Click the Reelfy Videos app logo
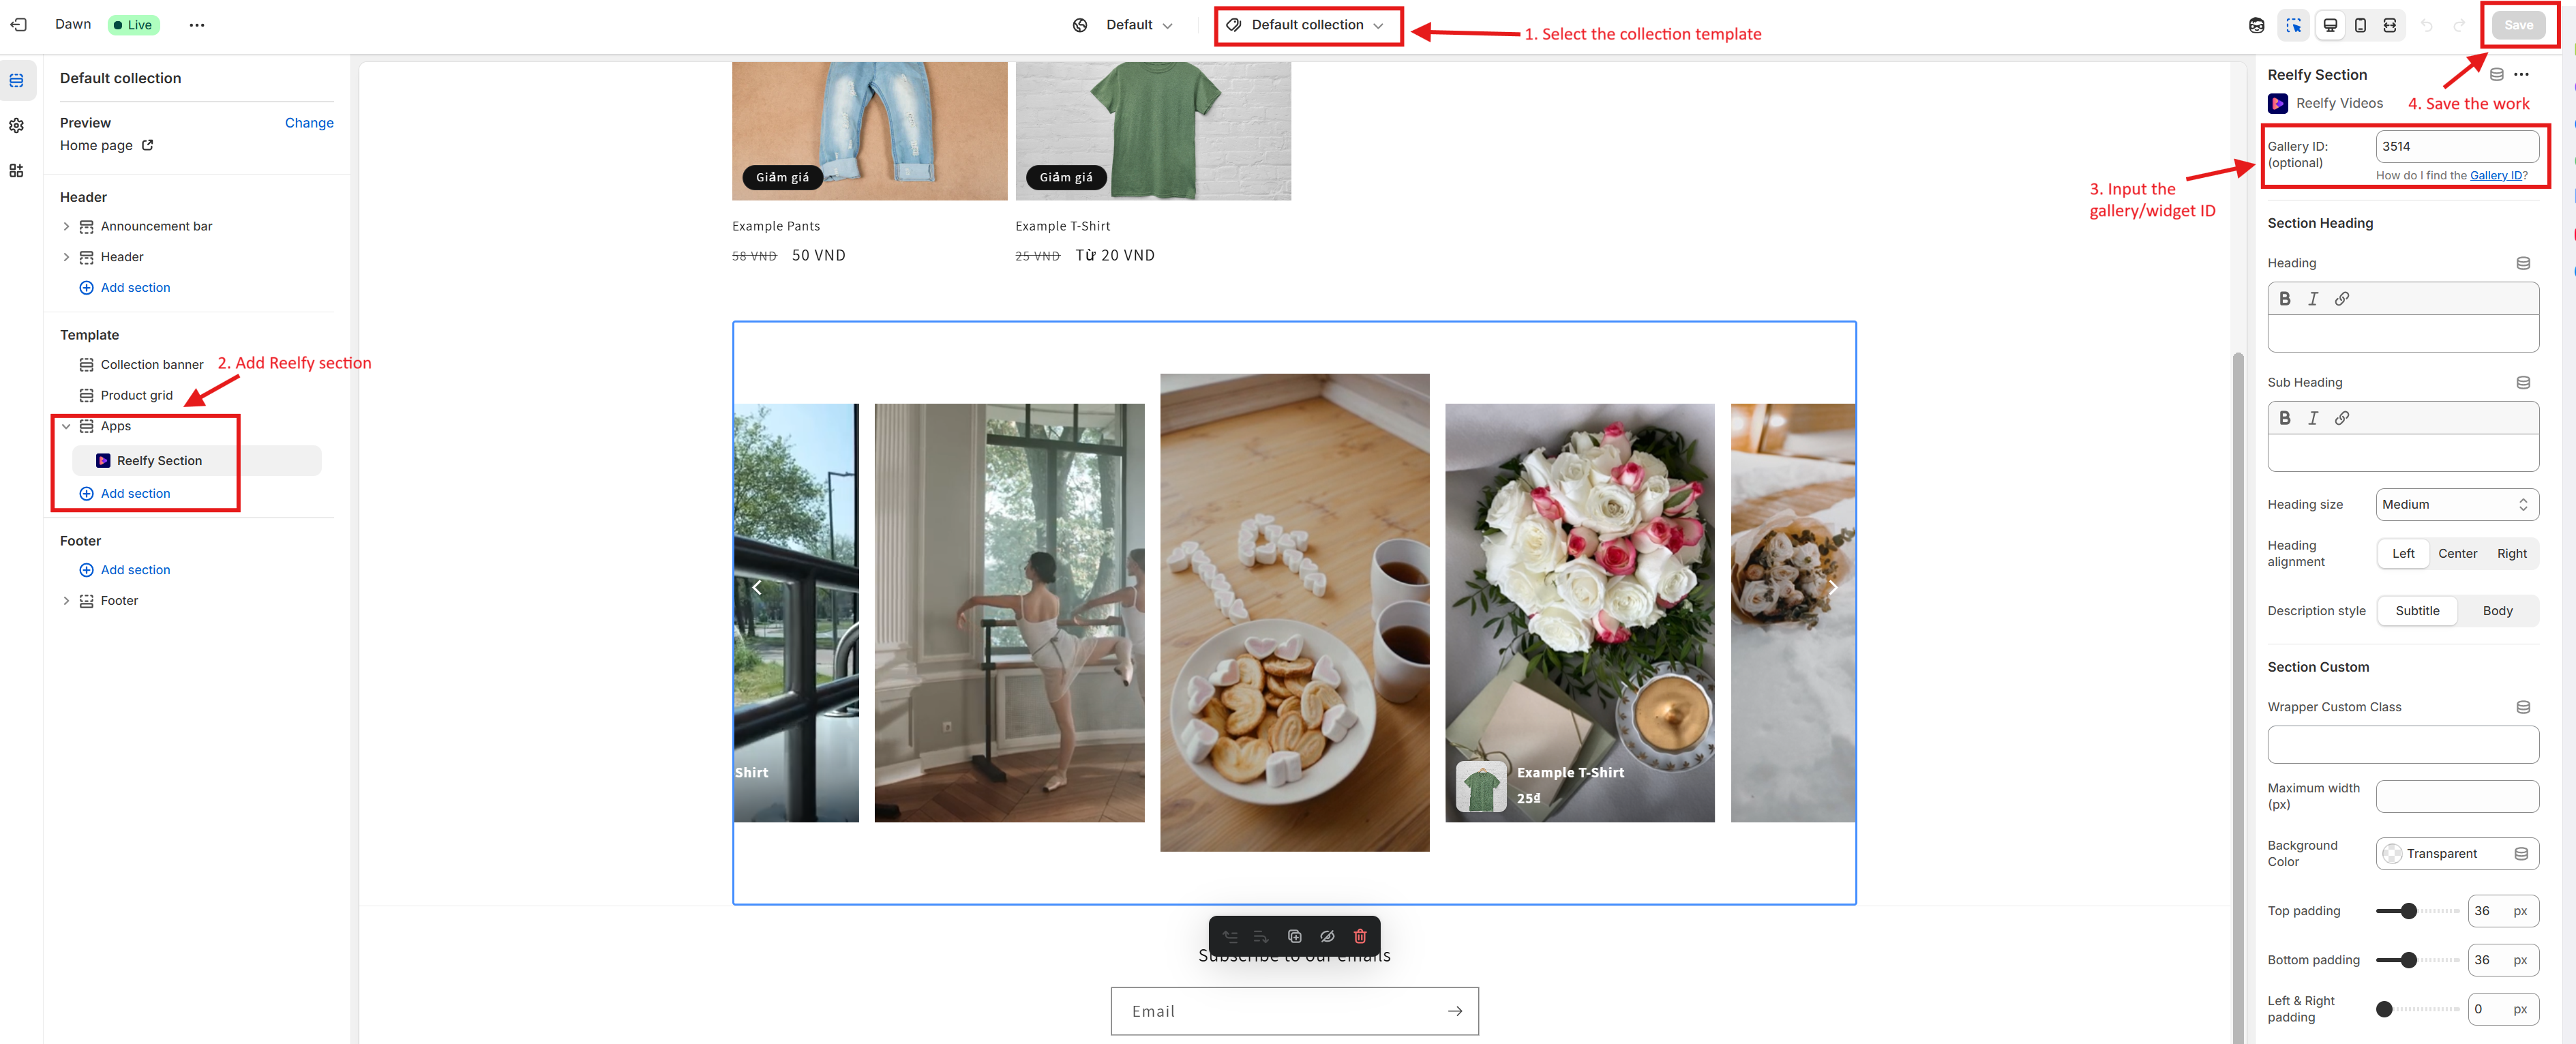This screenshot has width=2576, height=1044. coord(2277,103)
